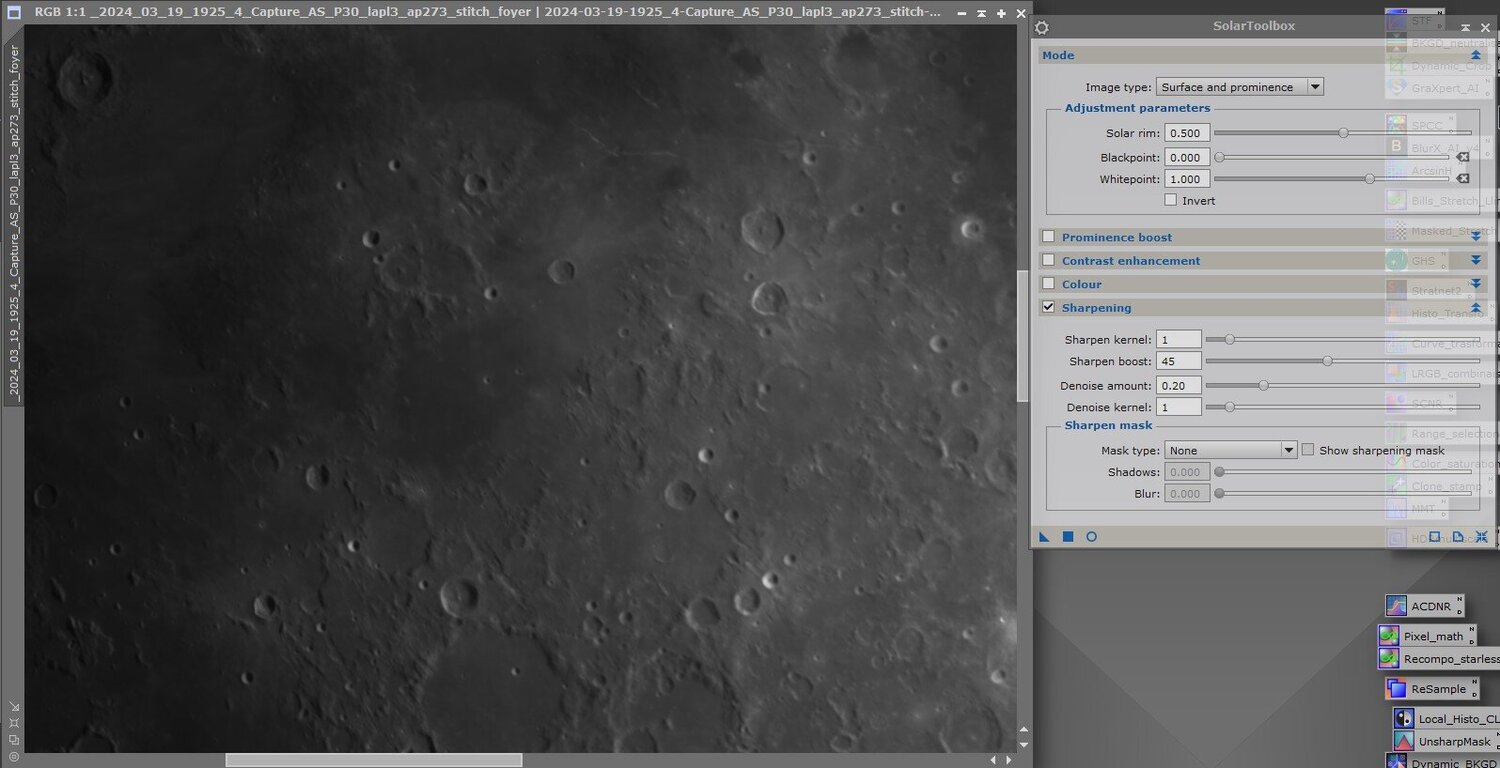This screenshot has height=768, width=1500.
Task: Reset the Blackpoint slider value
Action: coord(1462,157)
